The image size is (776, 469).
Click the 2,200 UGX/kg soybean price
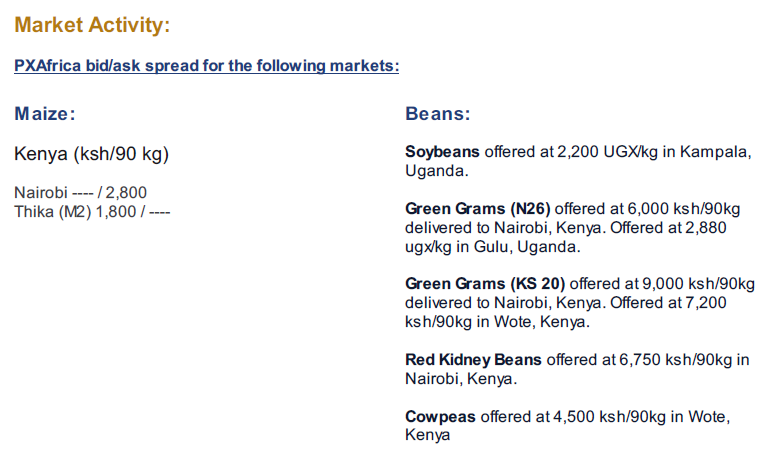click(607, 151)
